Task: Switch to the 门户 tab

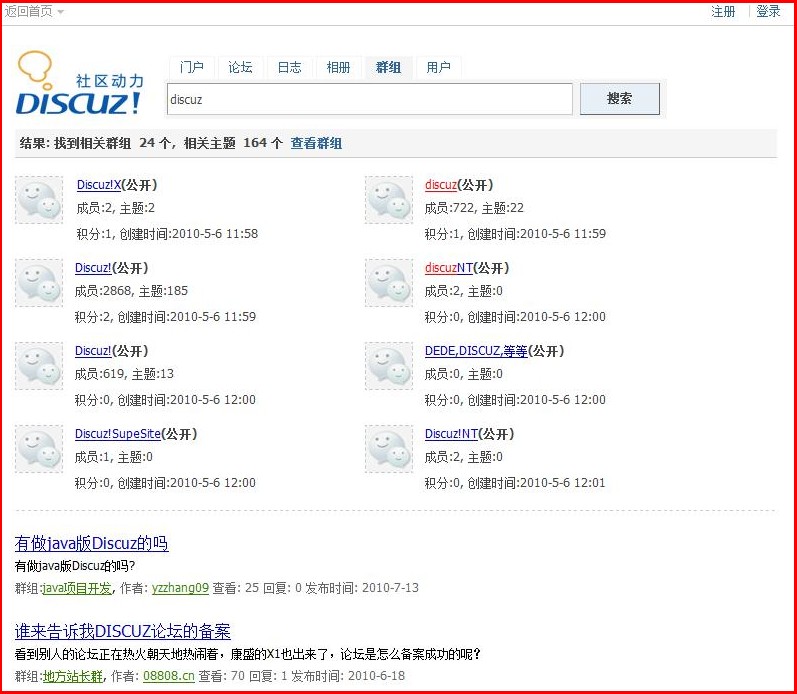Action: 192,67
